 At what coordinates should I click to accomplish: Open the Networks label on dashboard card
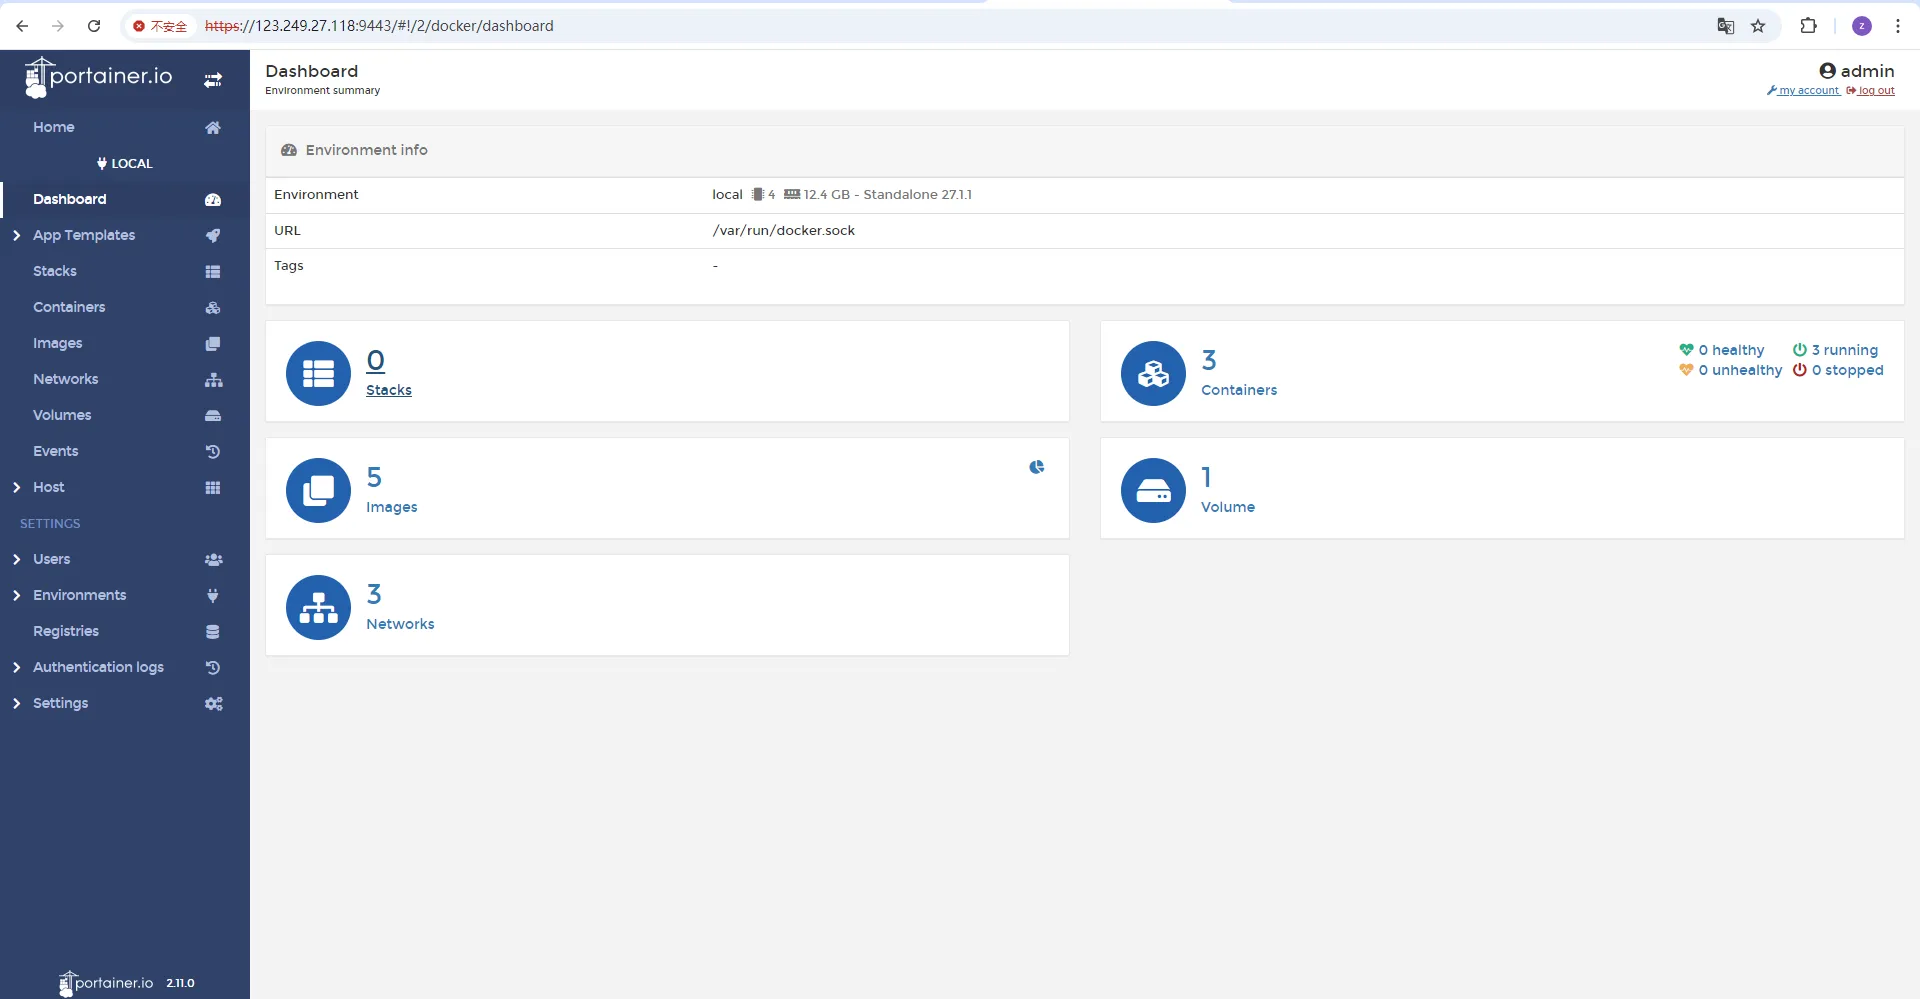click(400, 625)
